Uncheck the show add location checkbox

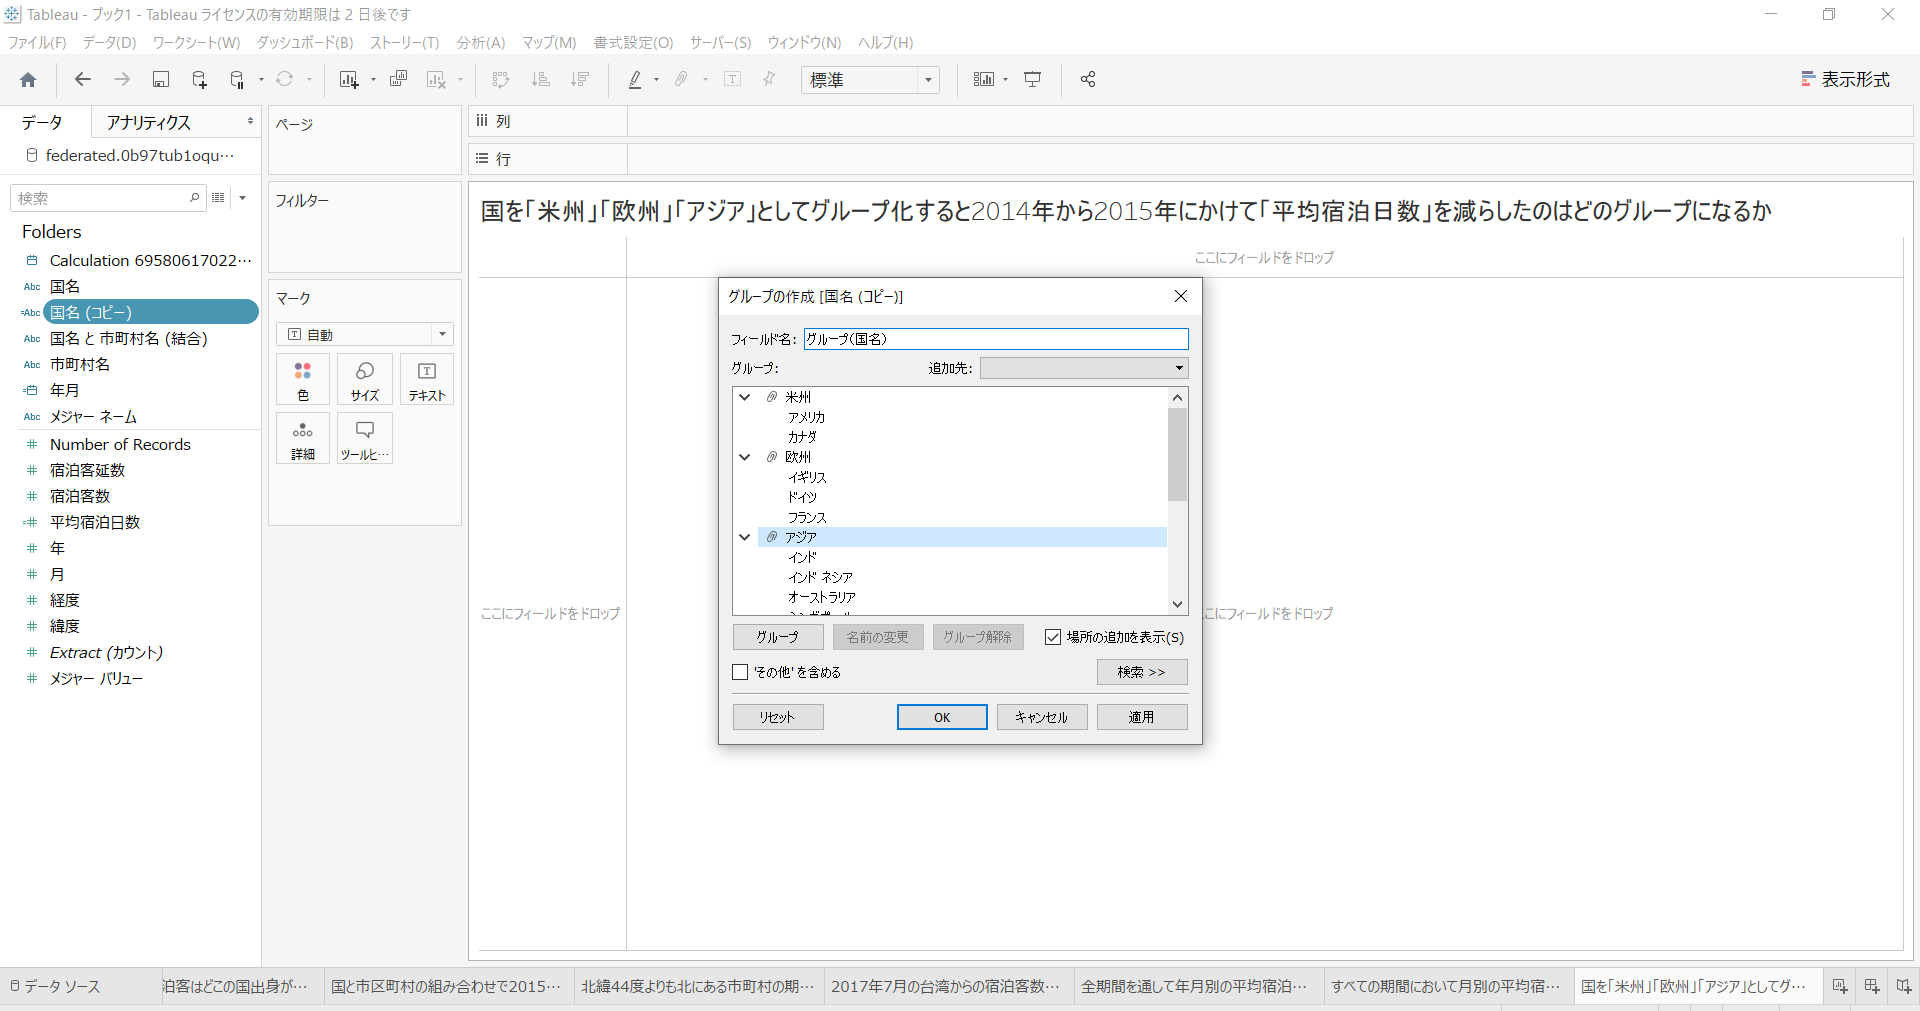tap(1053, 637)
